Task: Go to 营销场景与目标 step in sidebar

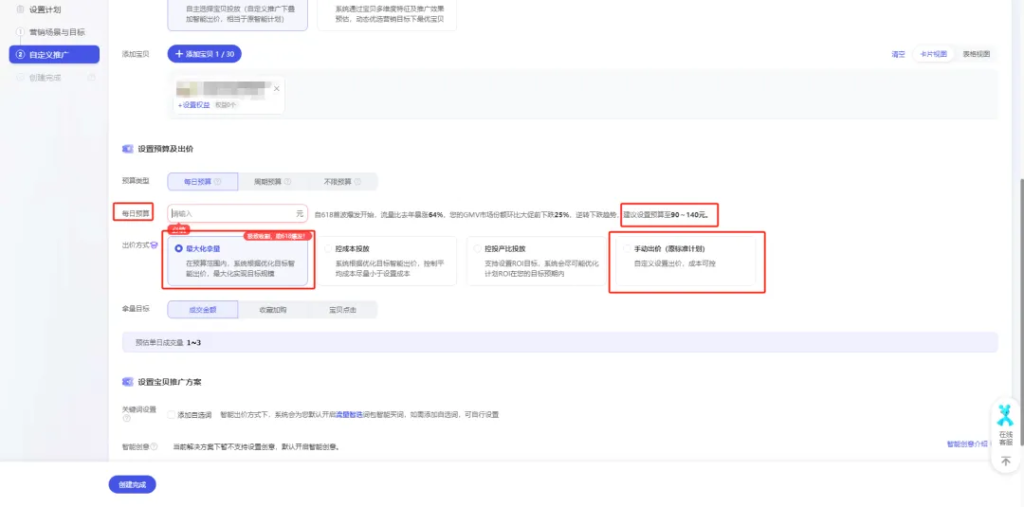Action: pyautogui.click(x=57, y=32)
